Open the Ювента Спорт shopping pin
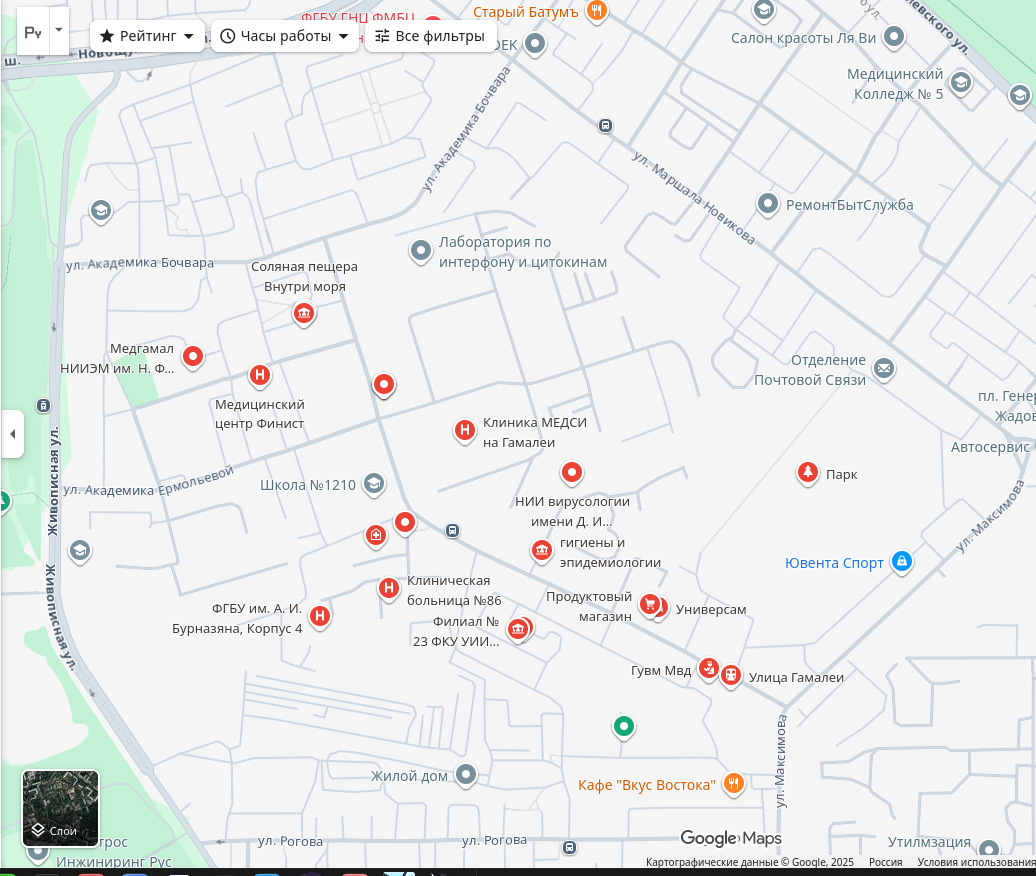1036x876 pixels. coord(902,562)
